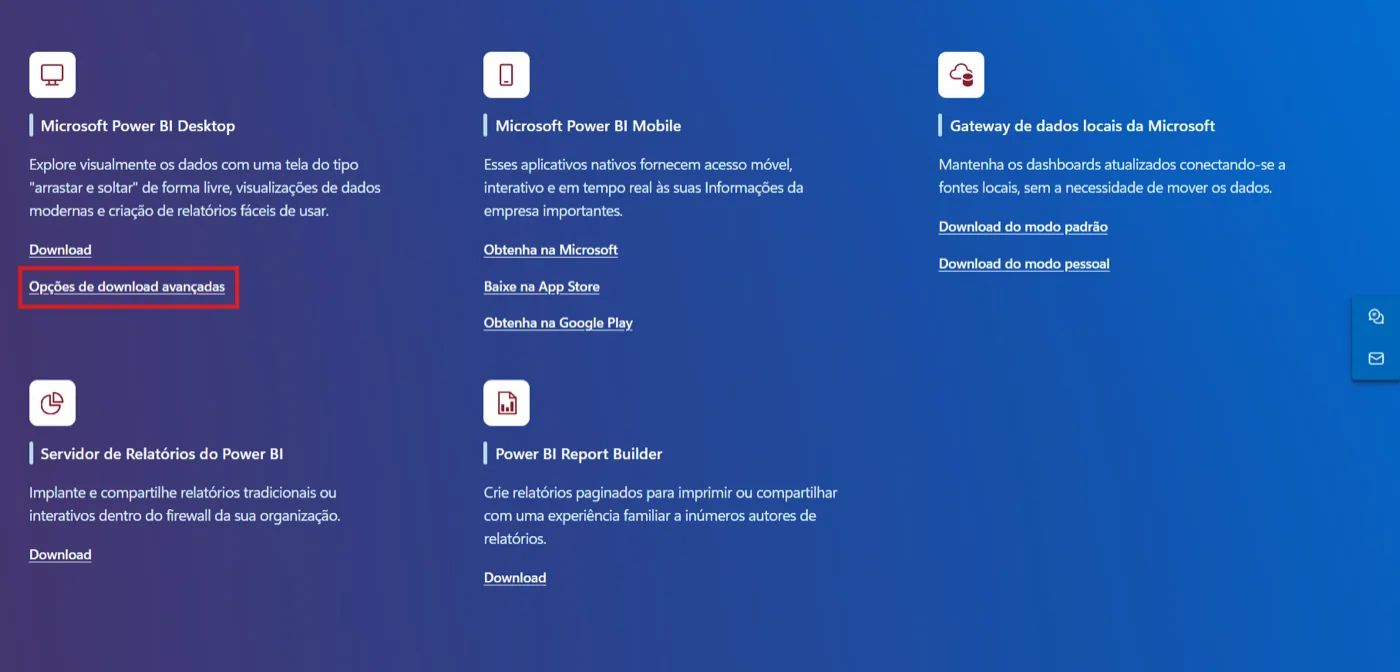1400x672 pixels.
Task: Click Baixe na App Store link
Action: click(542, 287)
